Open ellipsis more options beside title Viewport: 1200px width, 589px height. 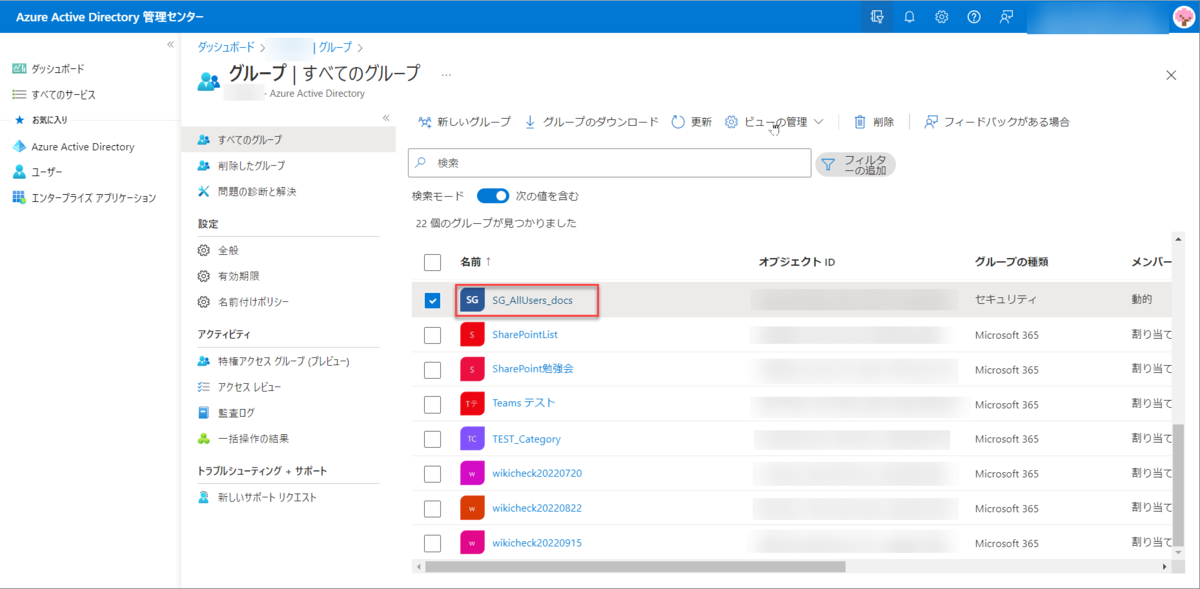click(446, 75)
